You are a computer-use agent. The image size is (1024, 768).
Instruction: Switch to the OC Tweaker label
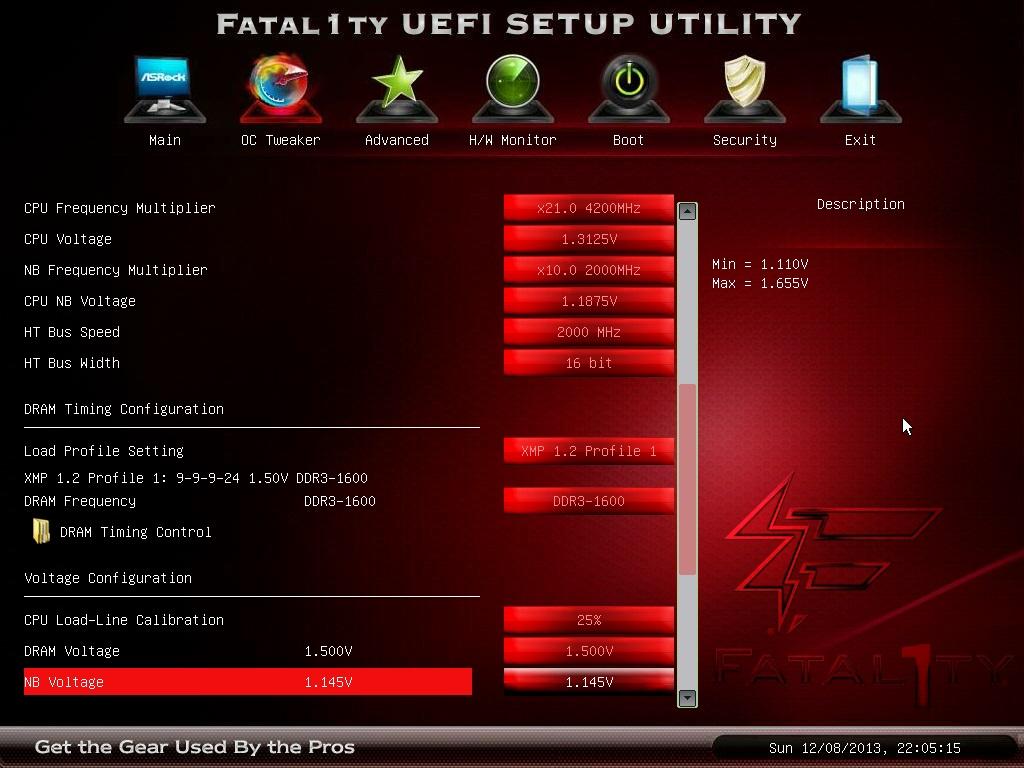281,140
